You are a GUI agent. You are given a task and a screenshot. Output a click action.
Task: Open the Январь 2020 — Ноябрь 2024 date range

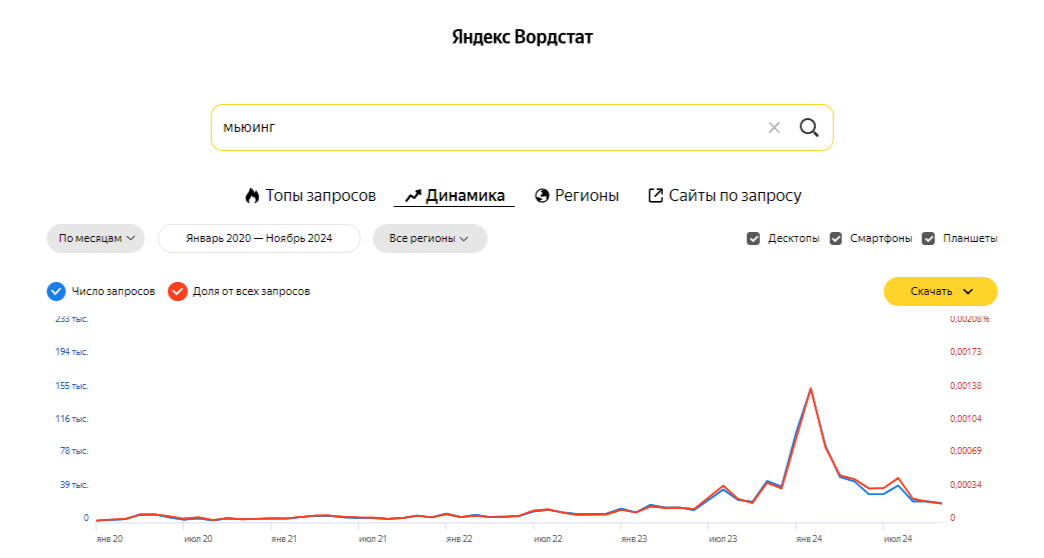tap(259, 238)
